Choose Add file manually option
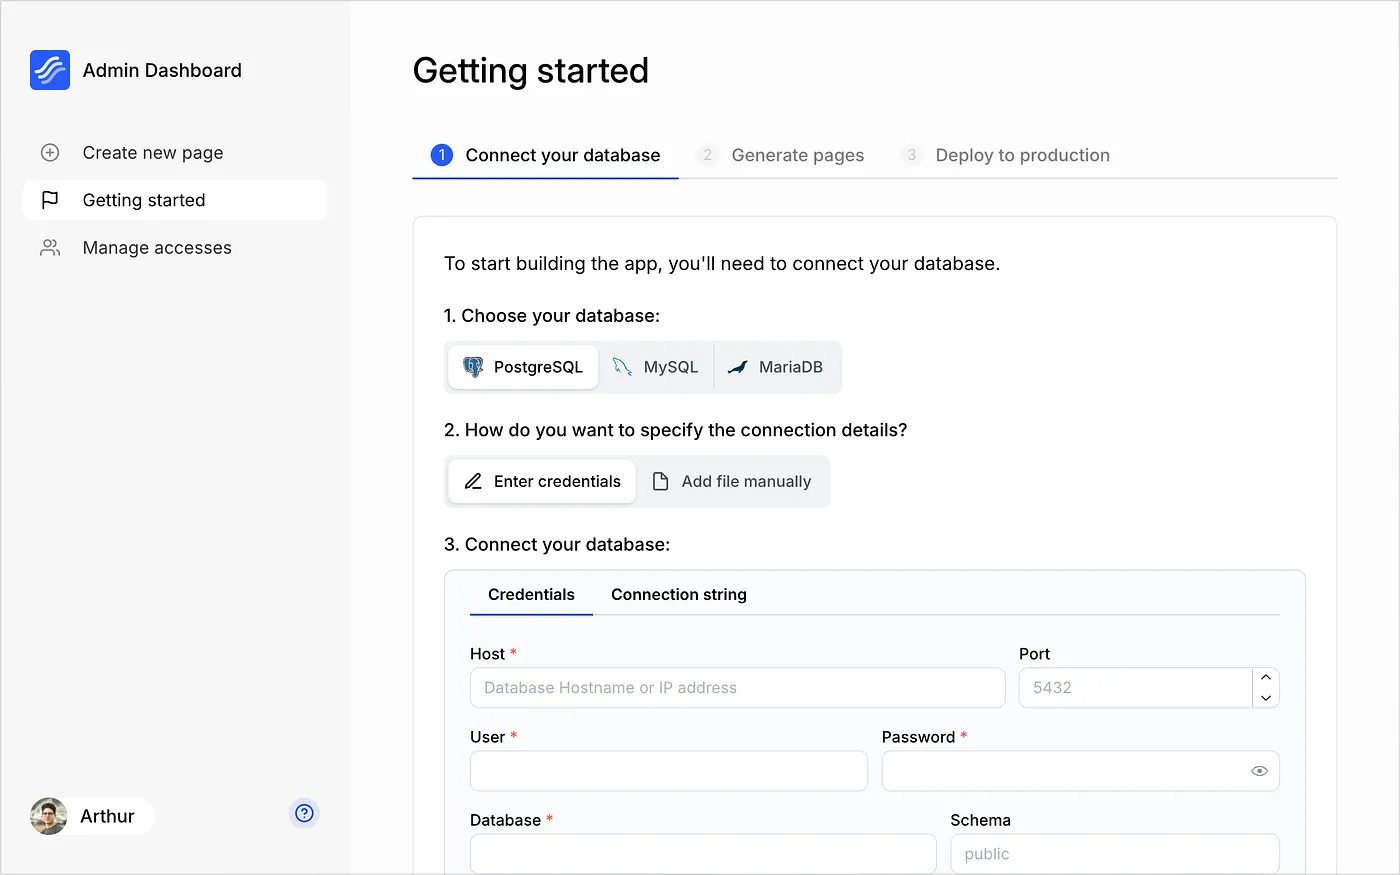This screenshot has width=1400, height=875. [x=732, y=481]
